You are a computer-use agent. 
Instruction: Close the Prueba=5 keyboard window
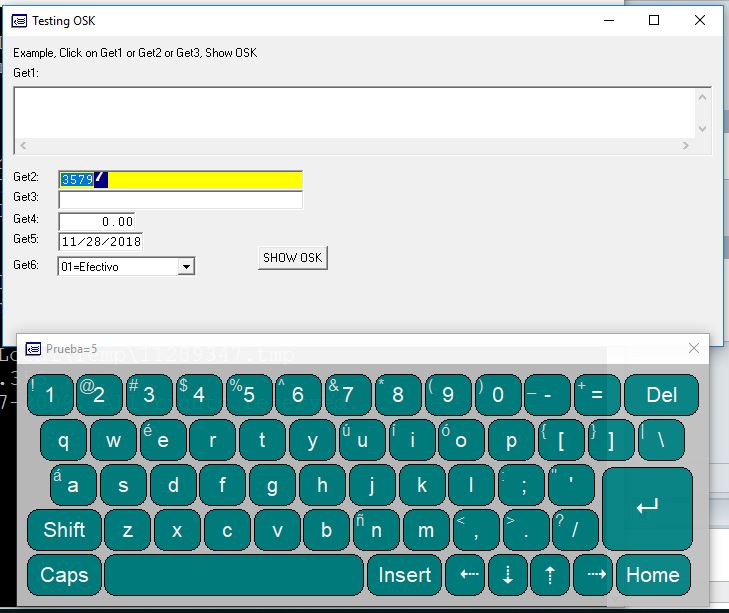click(x=694, y=348)
